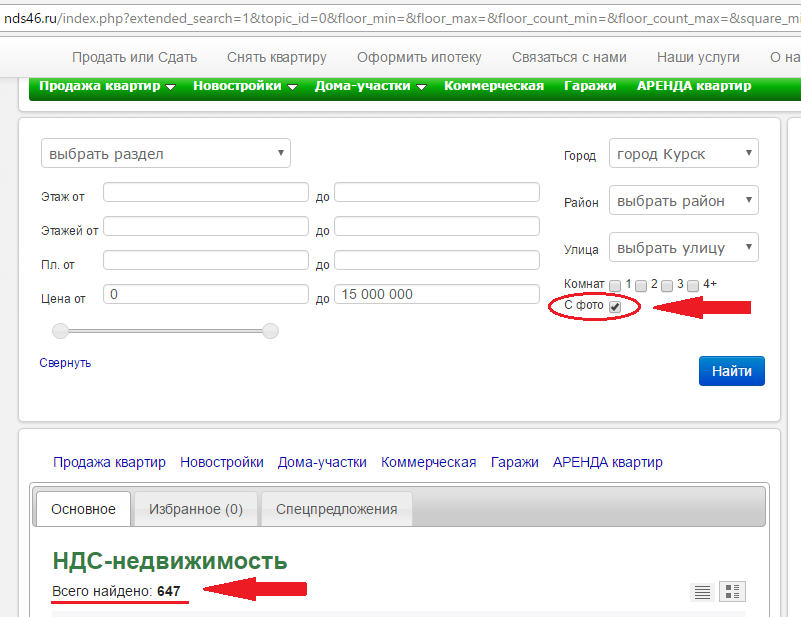Switch to list view icon
This screenshot has height=617, width=801.
[702, 592]
